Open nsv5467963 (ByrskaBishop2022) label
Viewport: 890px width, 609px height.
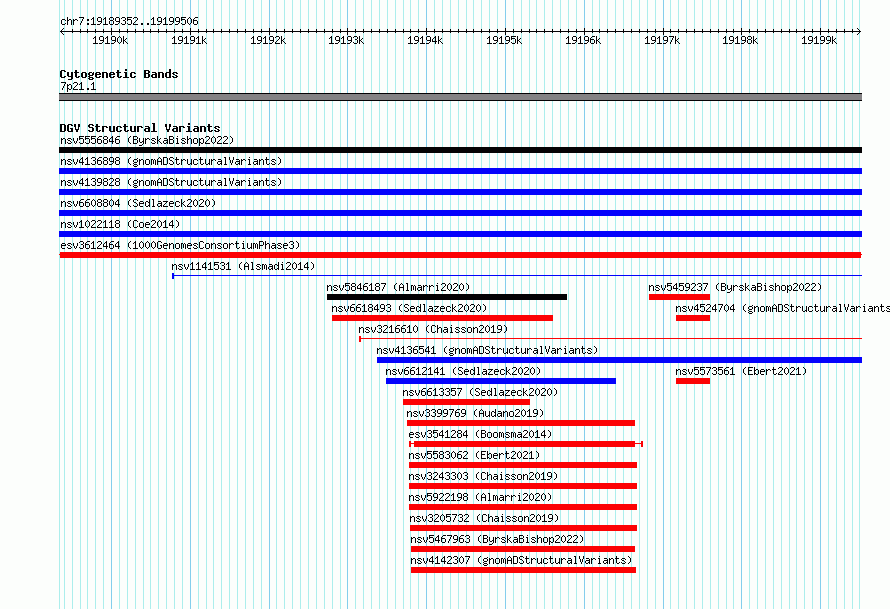[497, 539]
